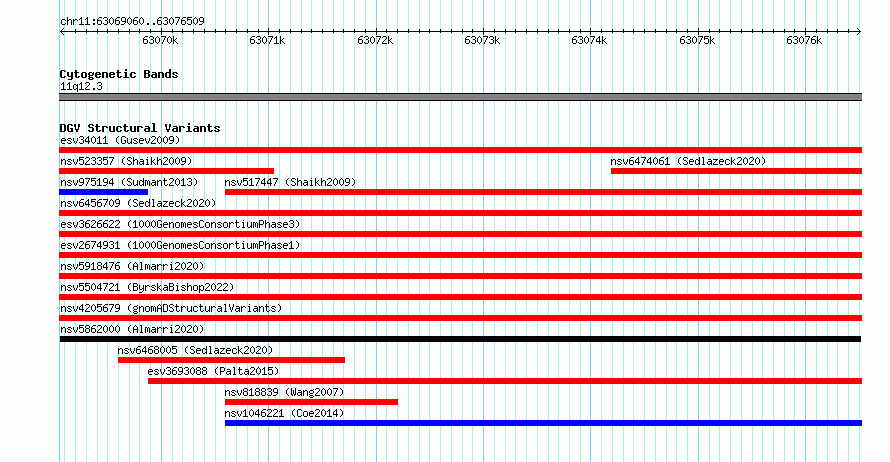Click the 63076k ruler position
This screenshot has width=890, height=462.
(804, 40)
